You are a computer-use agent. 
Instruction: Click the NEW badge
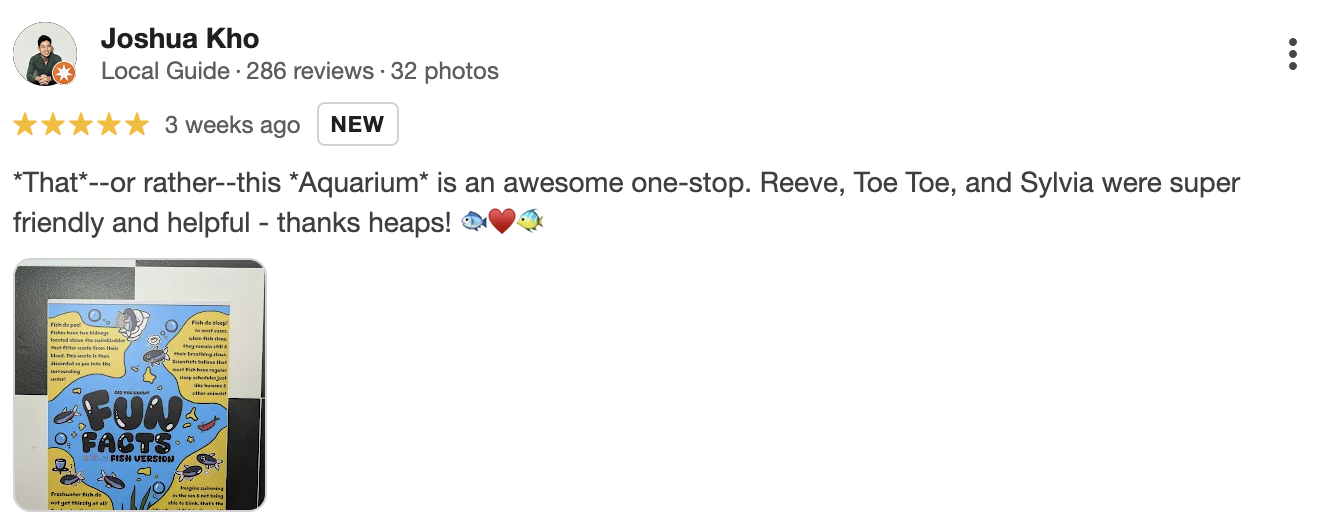pos(358,124)
